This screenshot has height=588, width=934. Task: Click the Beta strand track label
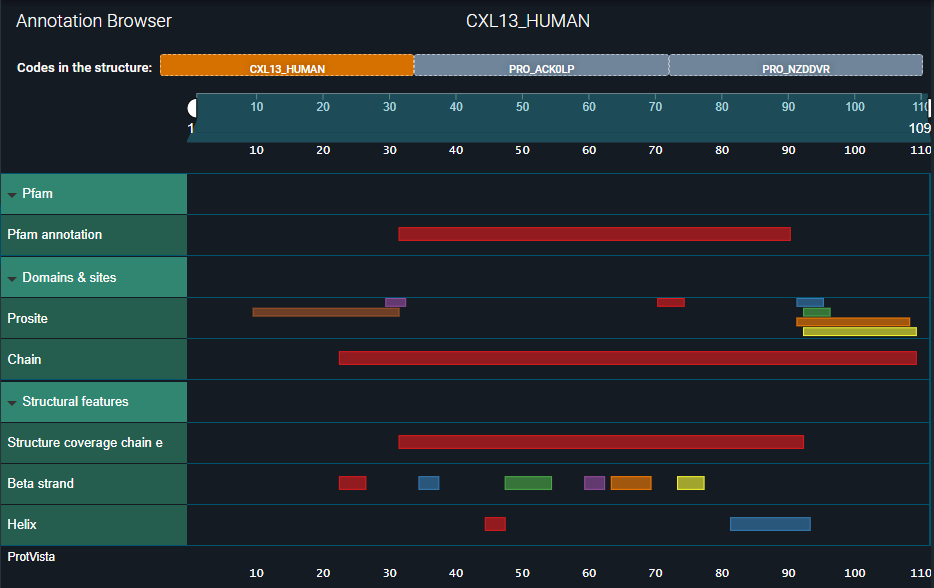[x=41, y=483]
